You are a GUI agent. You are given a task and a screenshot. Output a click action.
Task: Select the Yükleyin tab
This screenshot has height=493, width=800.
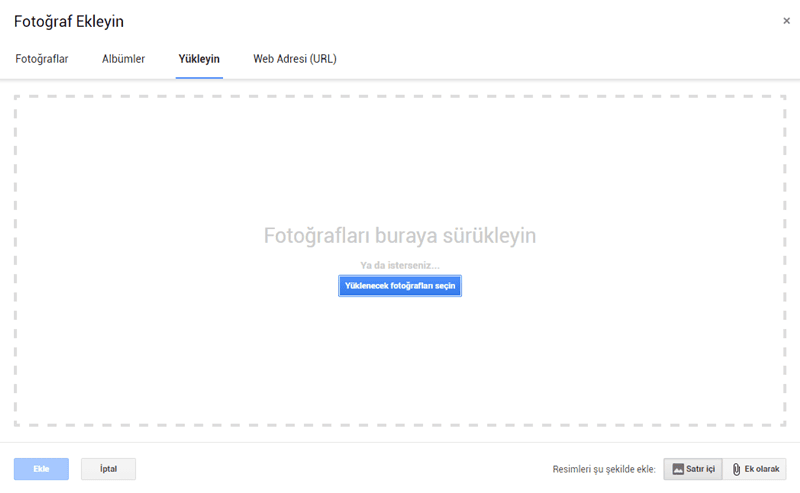click(199, 59)
